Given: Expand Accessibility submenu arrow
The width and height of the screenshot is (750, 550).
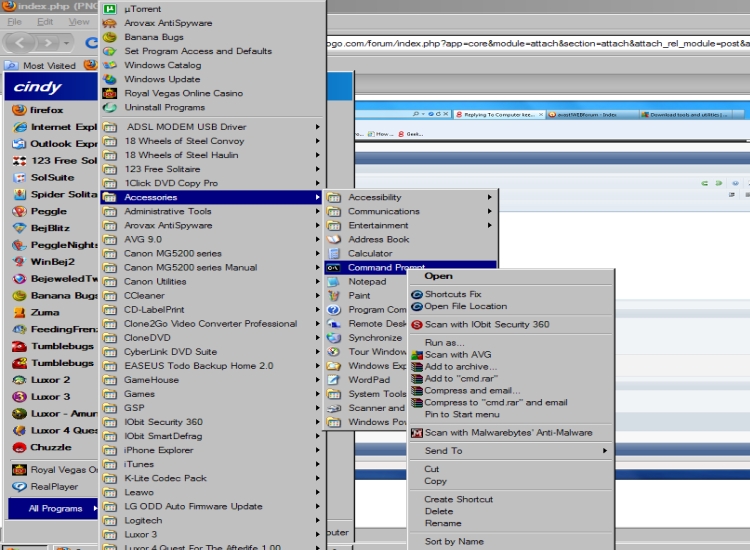Looking at the screenshot, I should [489, 197].
